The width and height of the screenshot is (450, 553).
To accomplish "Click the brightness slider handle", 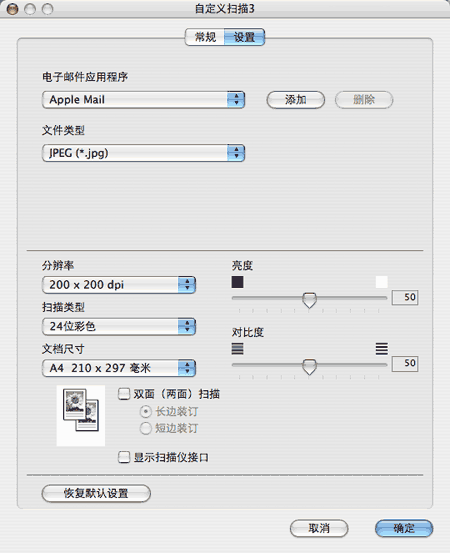I will coord(309,300).
